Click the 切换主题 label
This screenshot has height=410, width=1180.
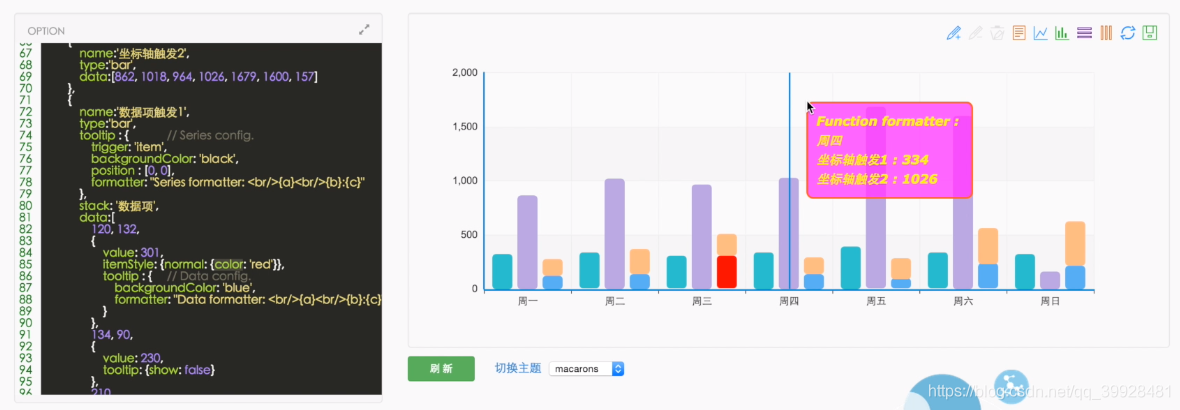pos(518,369)
